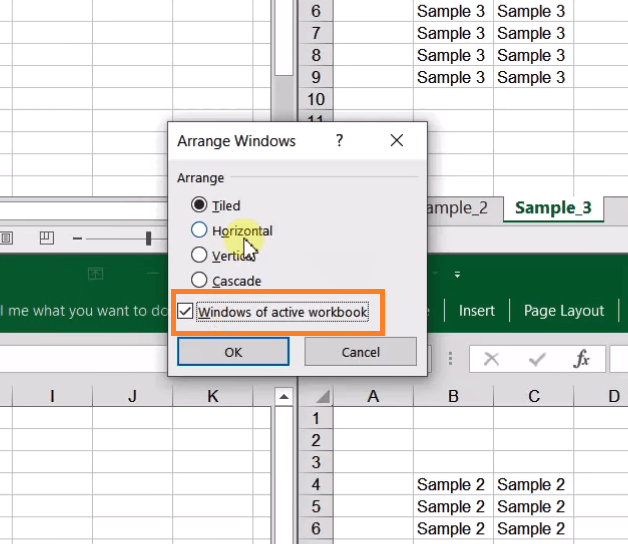Click the formula bar enter checkmark
Screen dimensions: 628x544
tap(537, 359)
